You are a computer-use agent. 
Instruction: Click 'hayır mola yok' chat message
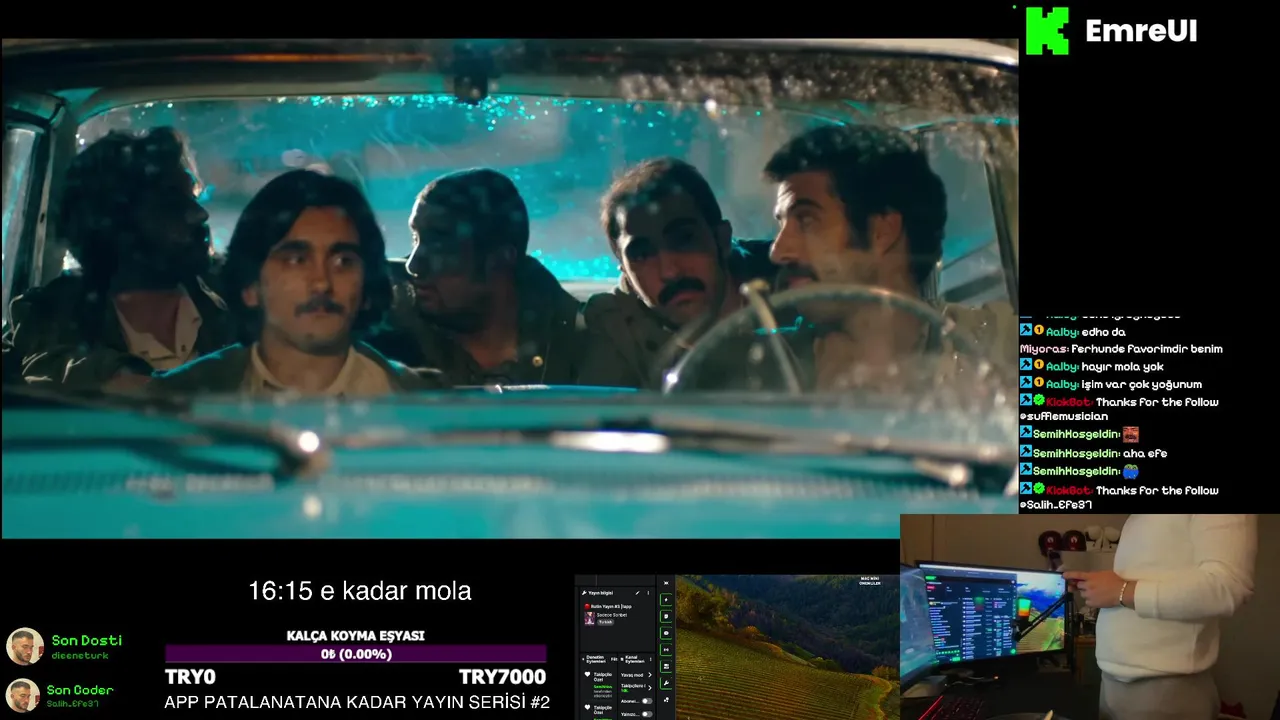click(x=1122, y=367)
